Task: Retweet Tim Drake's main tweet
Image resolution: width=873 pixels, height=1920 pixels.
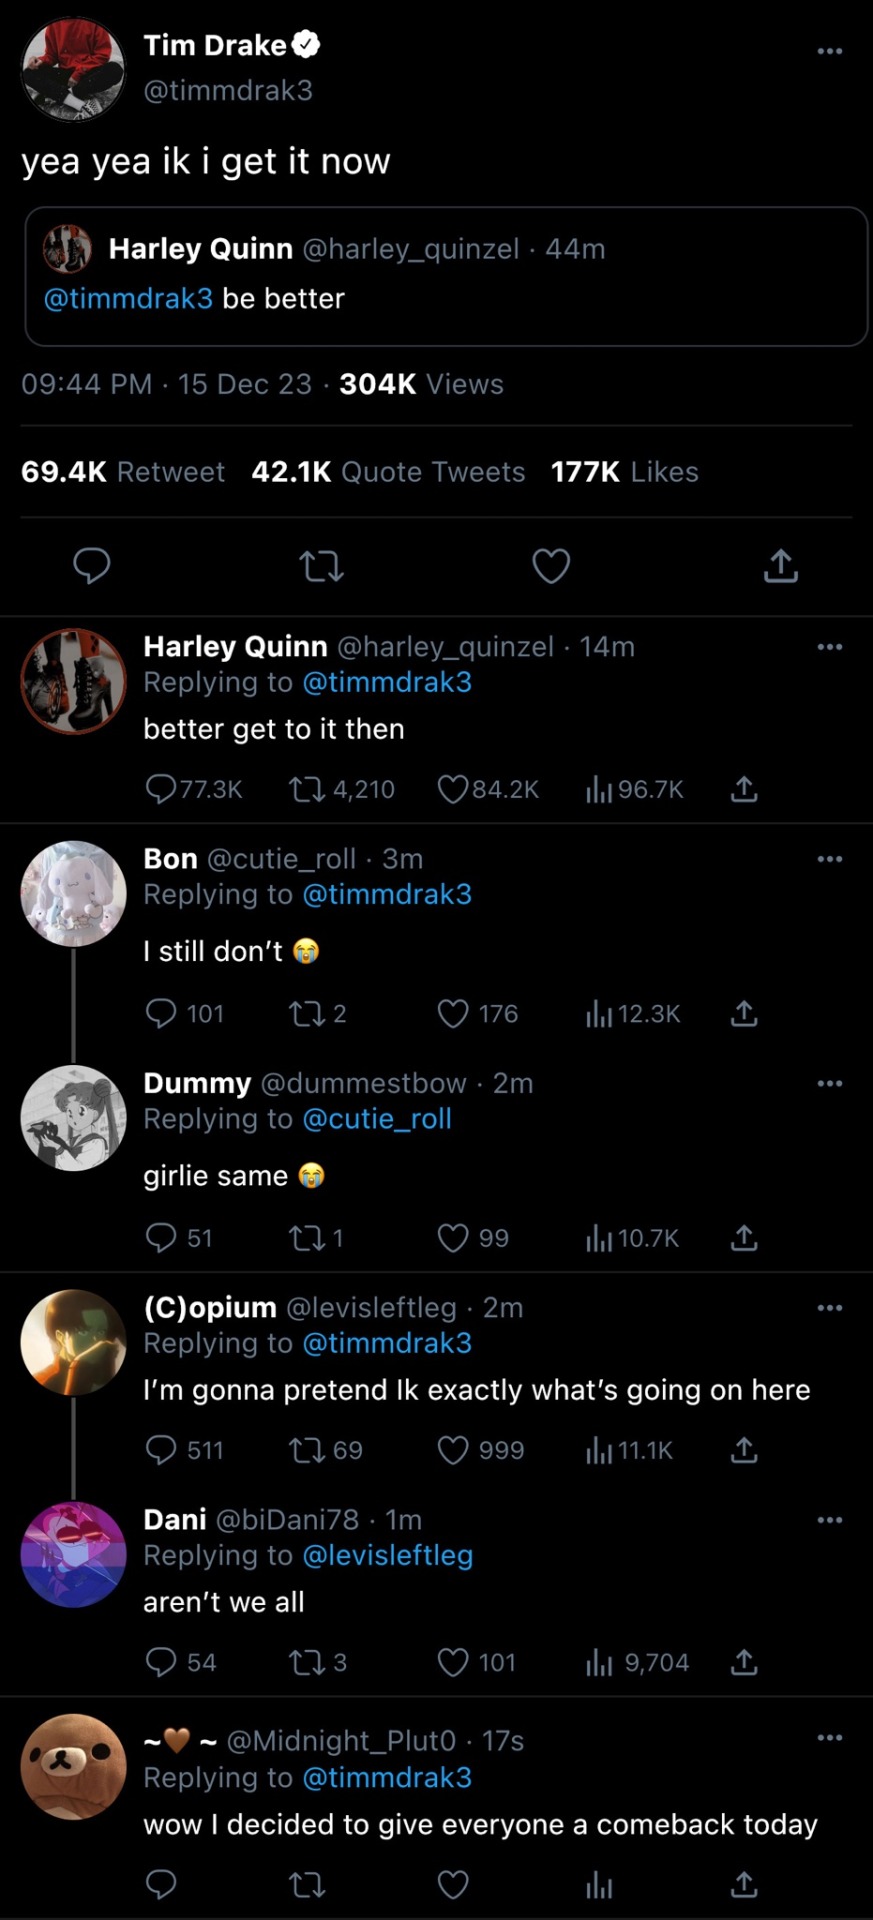Action: pos(322,567)
